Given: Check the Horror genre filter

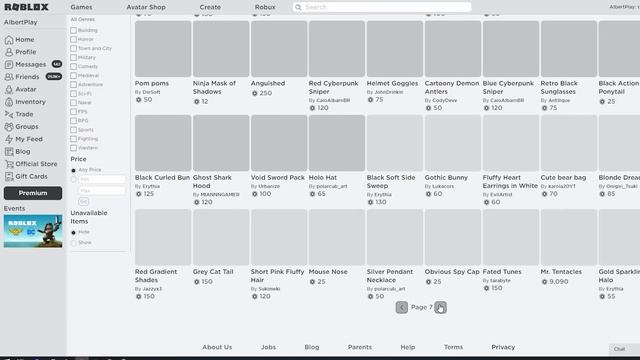Looking at the screenshot, I should click(73, 39).
